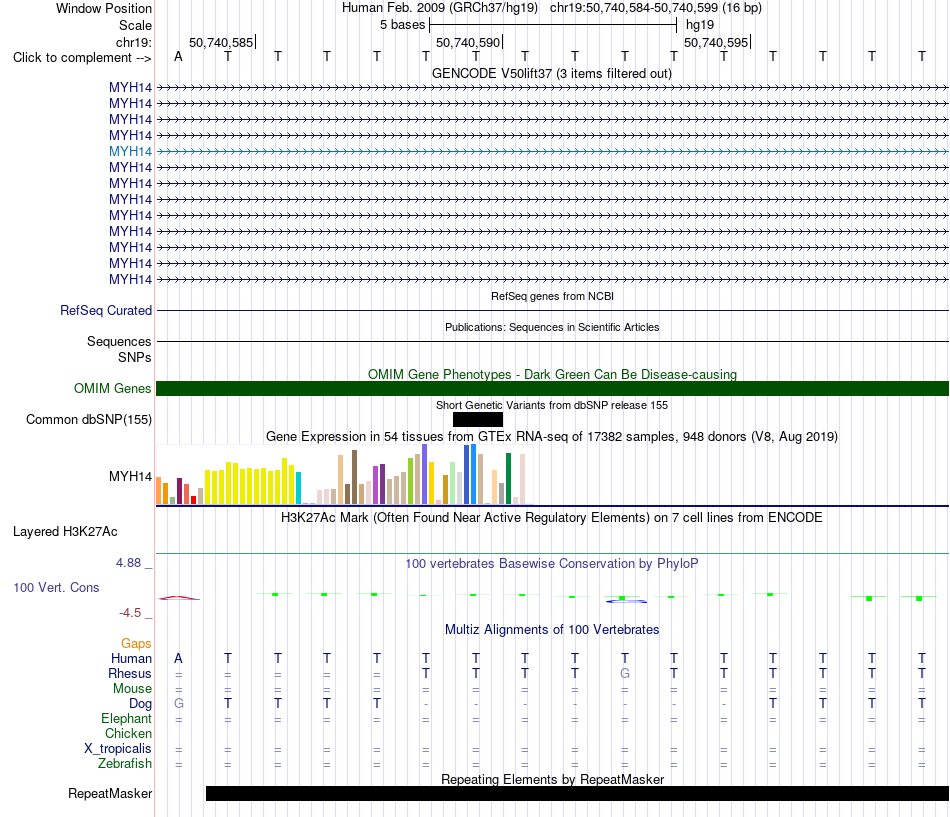
Task: Click the small red bar in the GTEx chart
Action: (193, 500)
